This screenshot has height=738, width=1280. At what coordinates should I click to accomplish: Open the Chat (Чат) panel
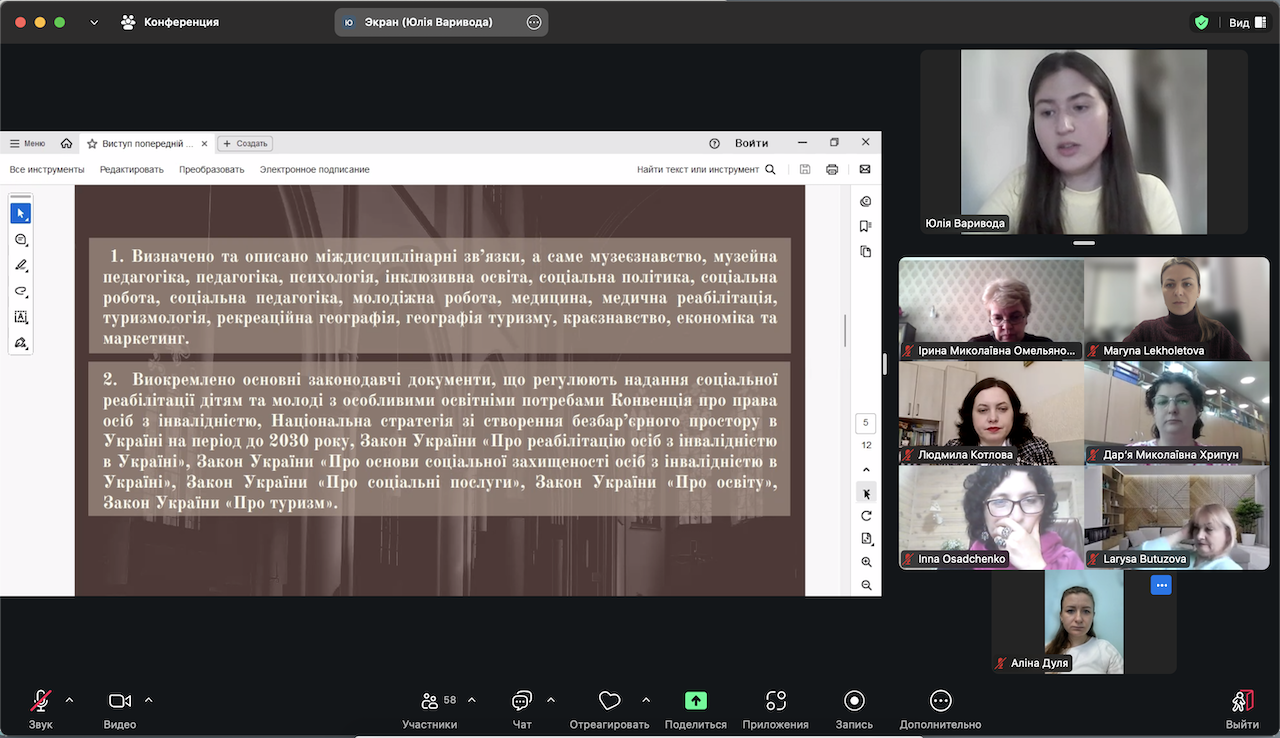pos(521,701)
